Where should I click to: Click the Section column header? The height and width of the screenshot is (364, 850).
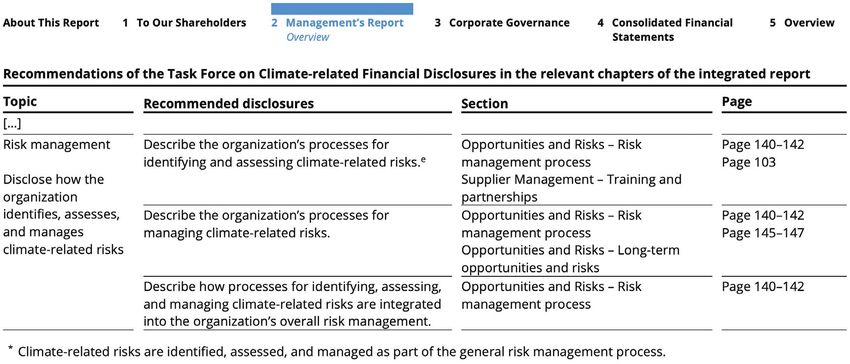coord(485,104)
